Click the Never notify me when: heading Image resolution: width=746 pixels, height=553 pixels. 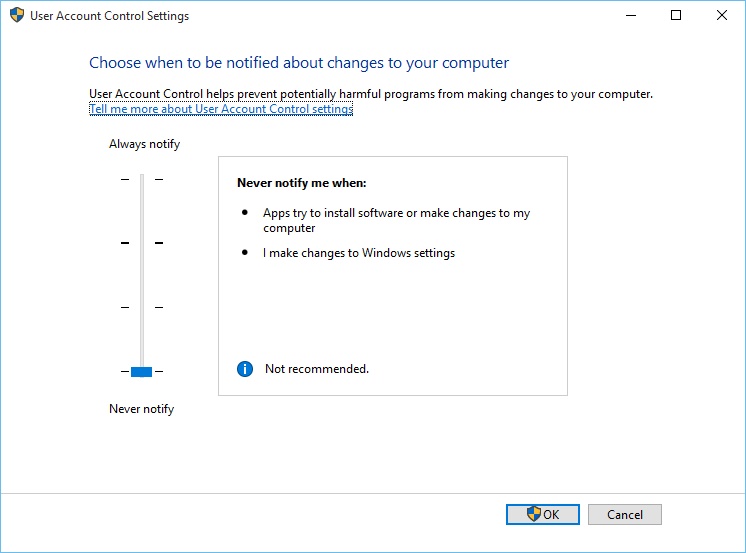(301, 183)
